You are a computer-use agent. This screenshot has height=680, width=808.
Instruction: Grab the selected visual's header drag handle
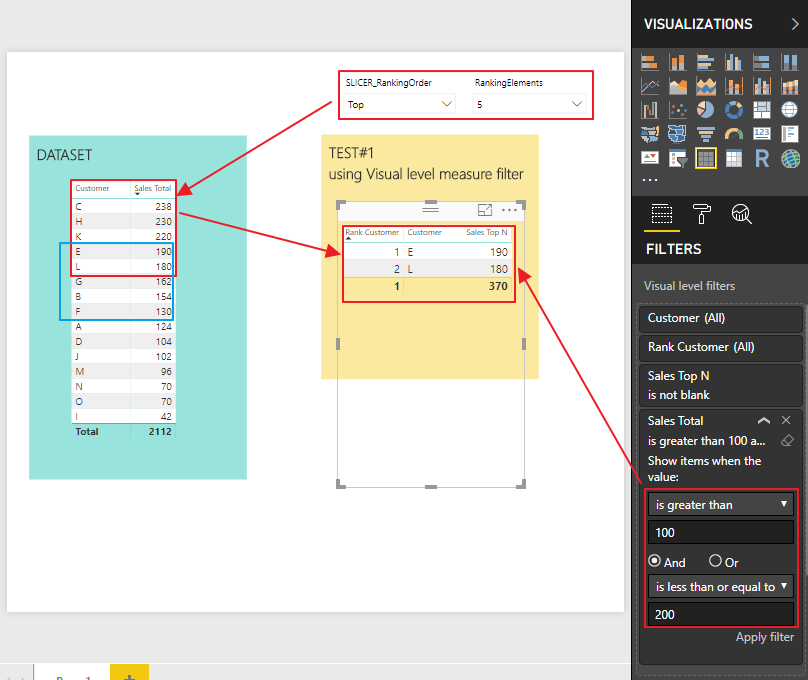[430, 208]
